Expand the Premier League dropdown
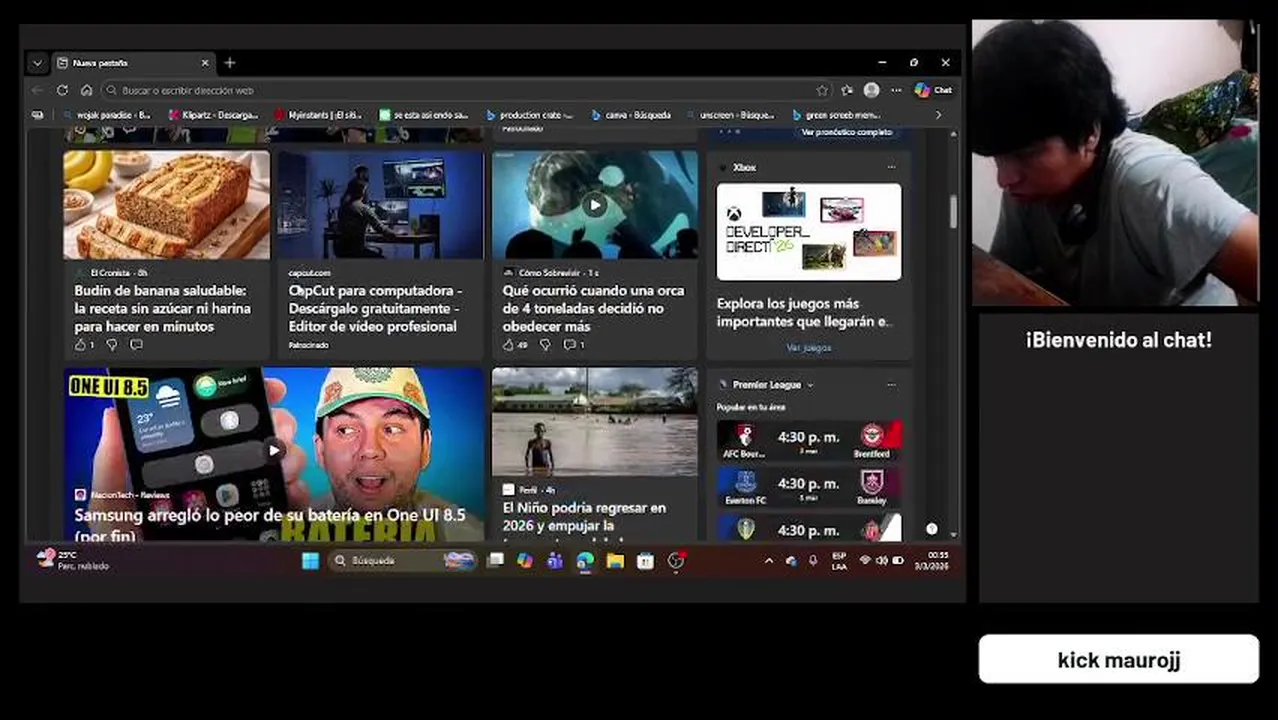 click(x=810, y=385)
